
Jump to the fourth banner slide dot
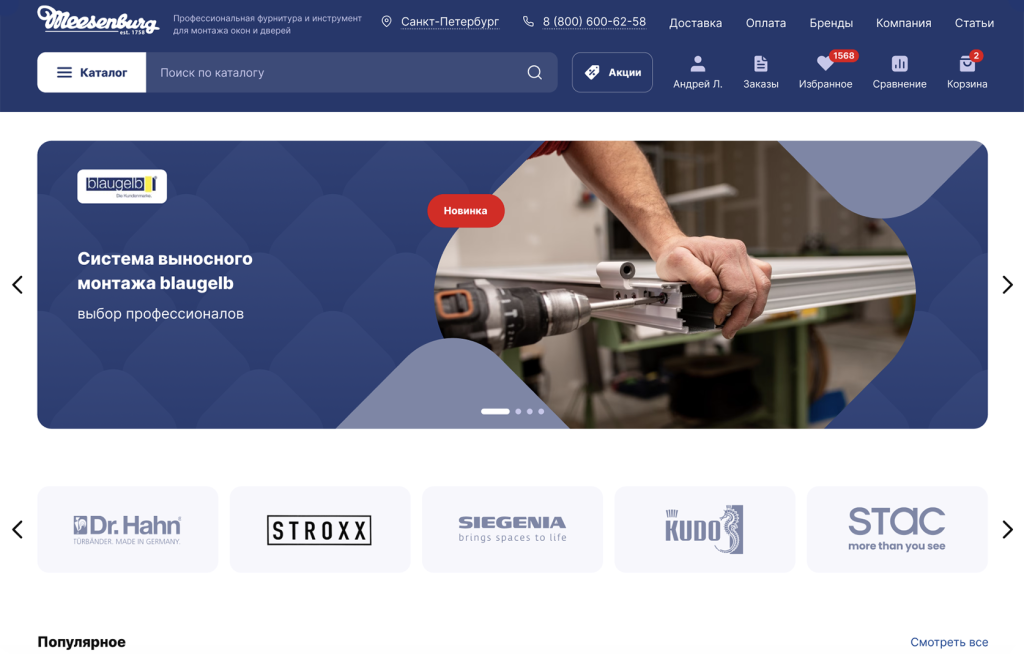[541, 411]
